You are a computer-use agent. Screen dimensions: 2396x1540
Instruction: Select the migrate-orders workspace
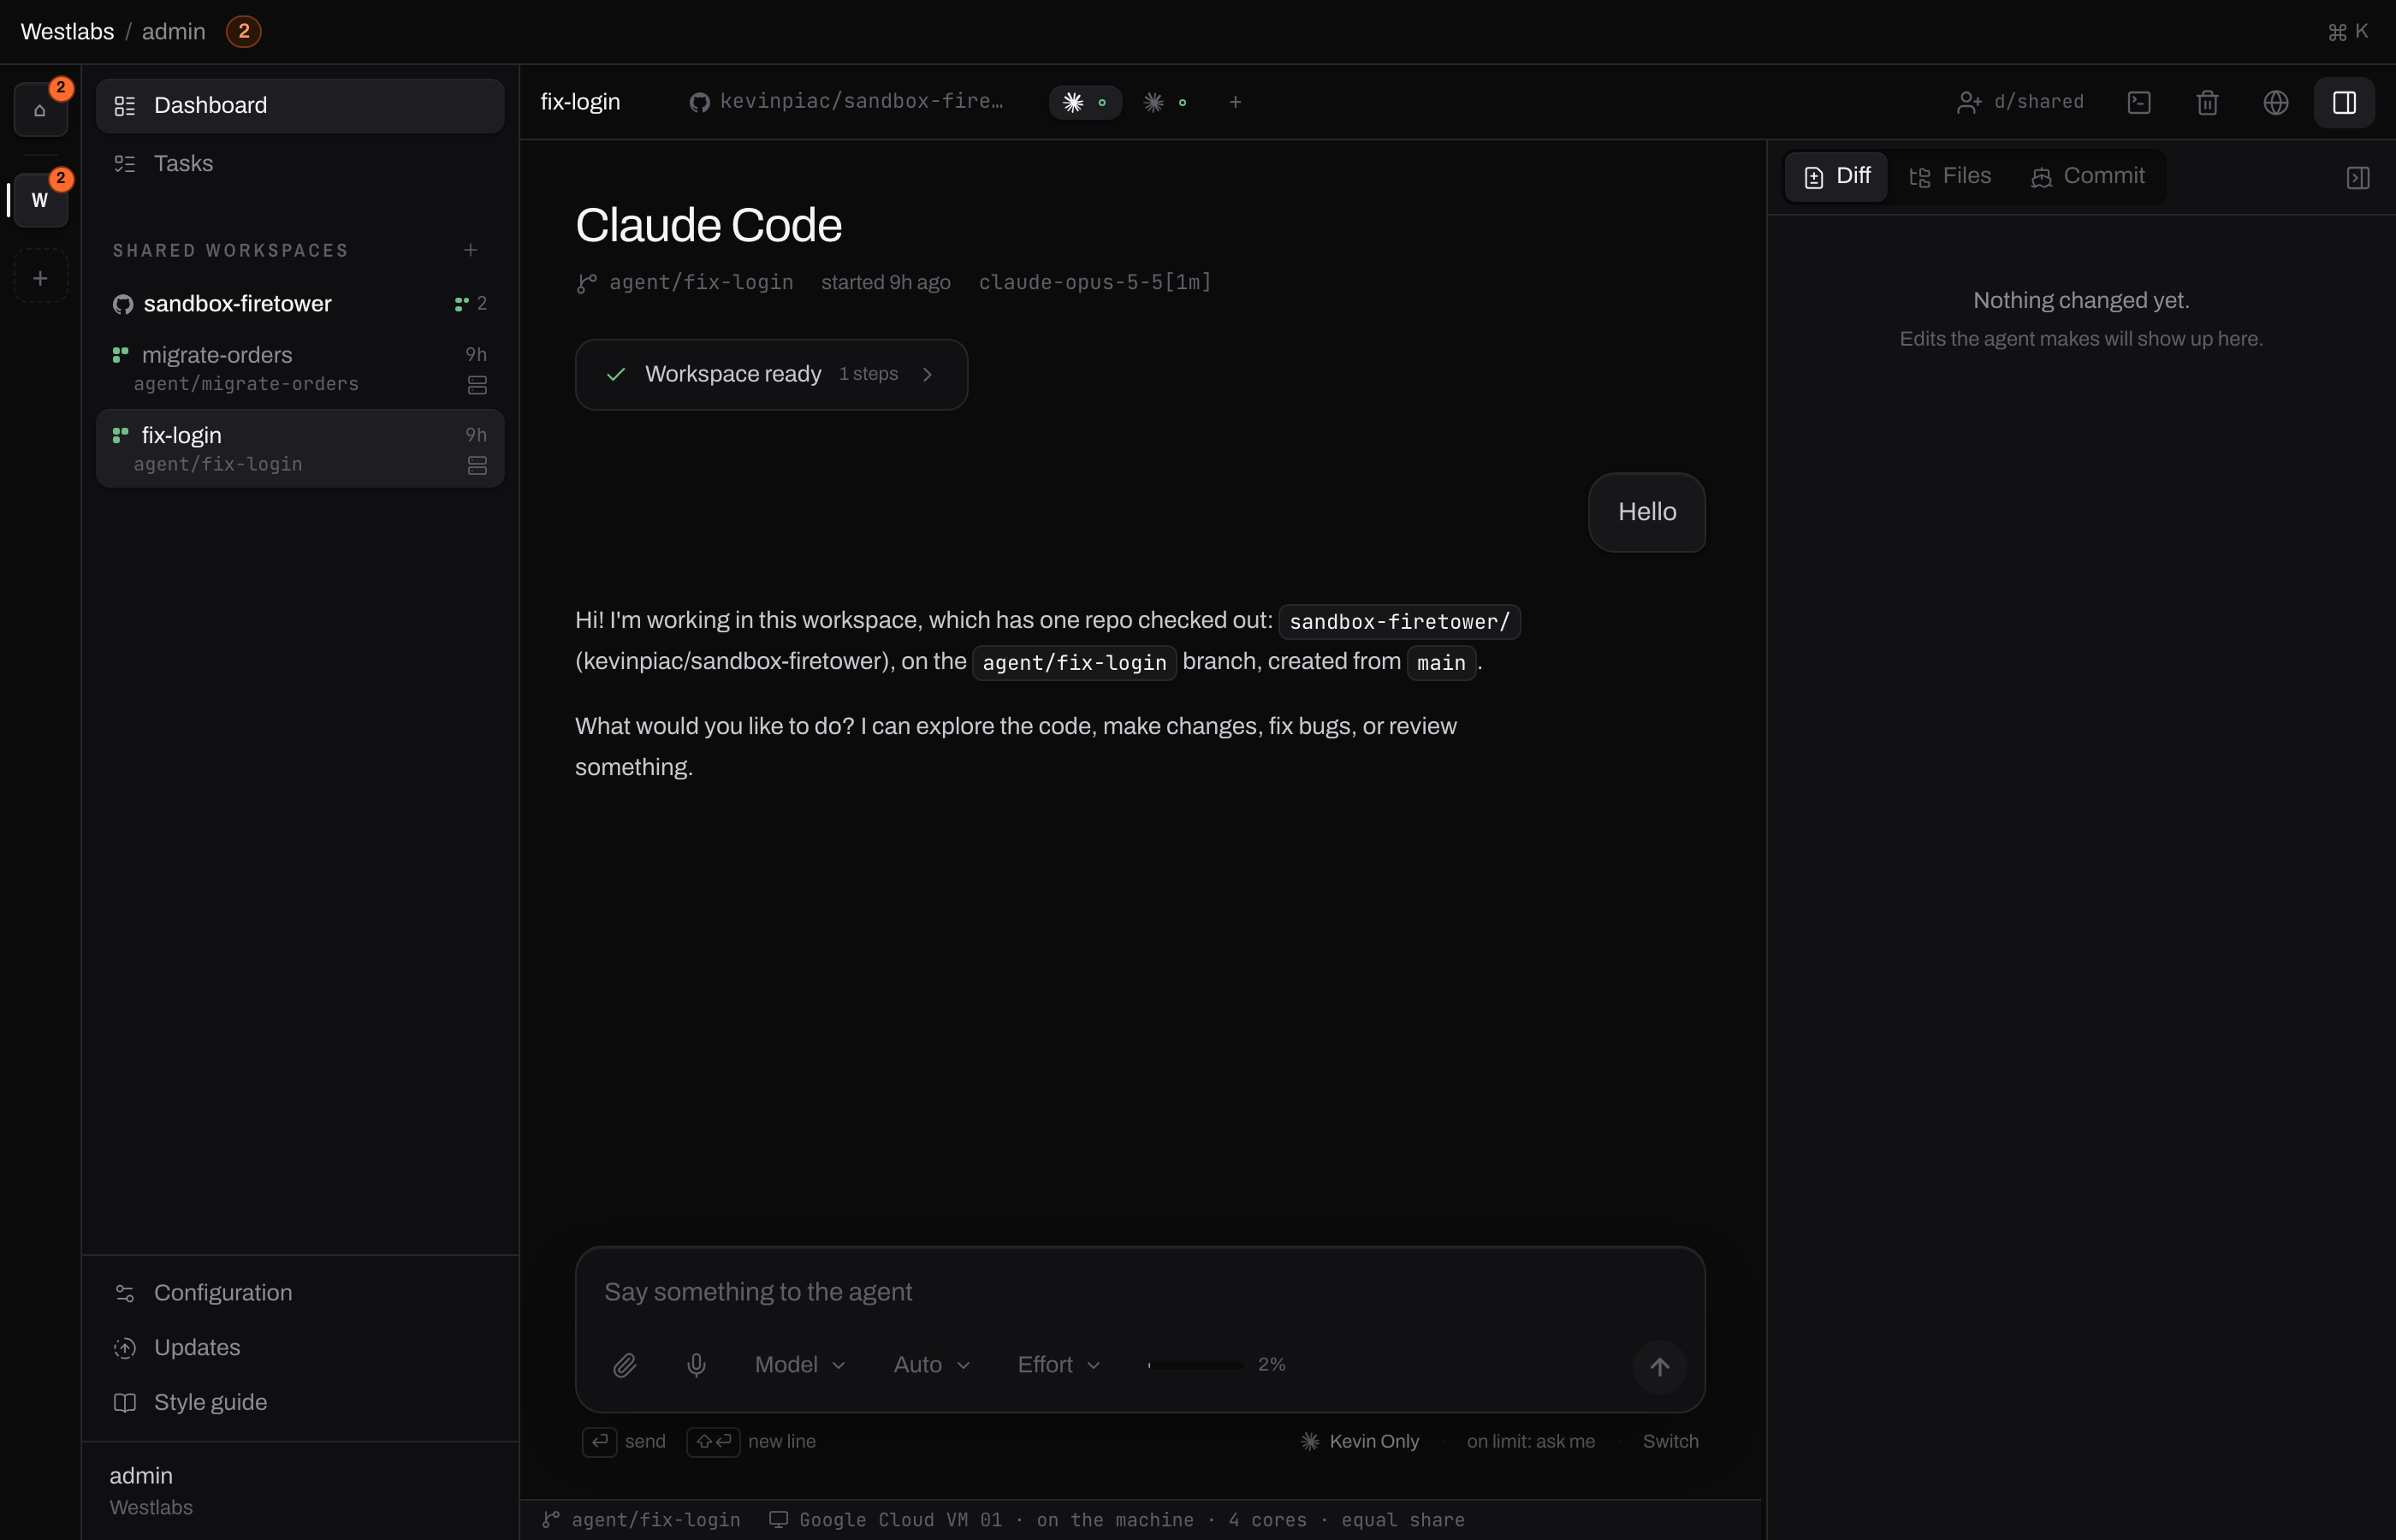point(300,368)
